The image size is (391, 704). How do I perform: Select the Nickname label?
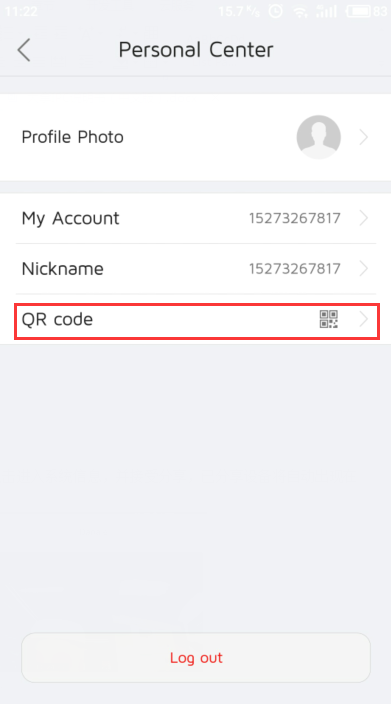(x=62, y=268)
